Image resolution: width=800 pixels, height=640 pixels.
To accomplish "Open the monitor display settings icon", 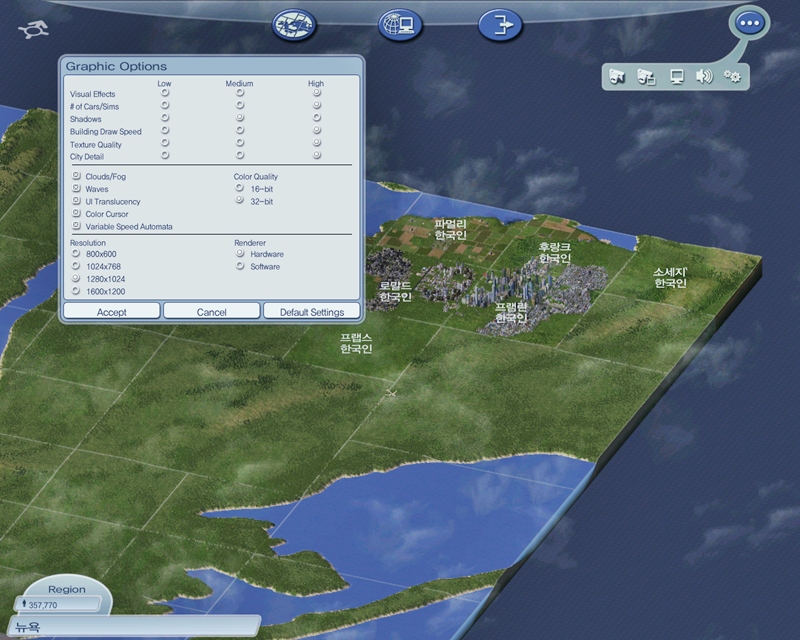I will point(677,76).
